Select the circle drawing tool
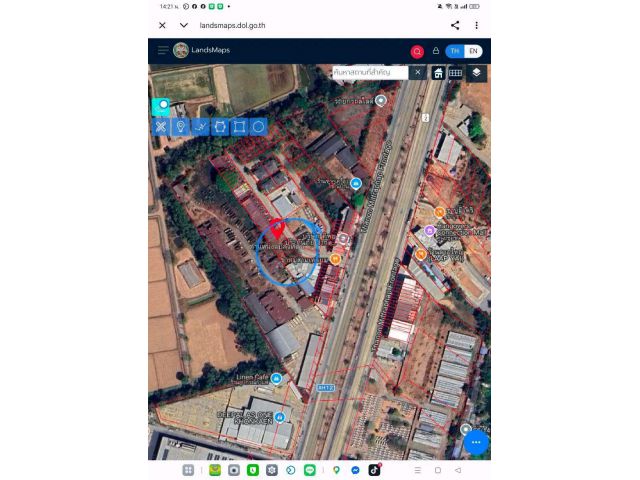 258,127
